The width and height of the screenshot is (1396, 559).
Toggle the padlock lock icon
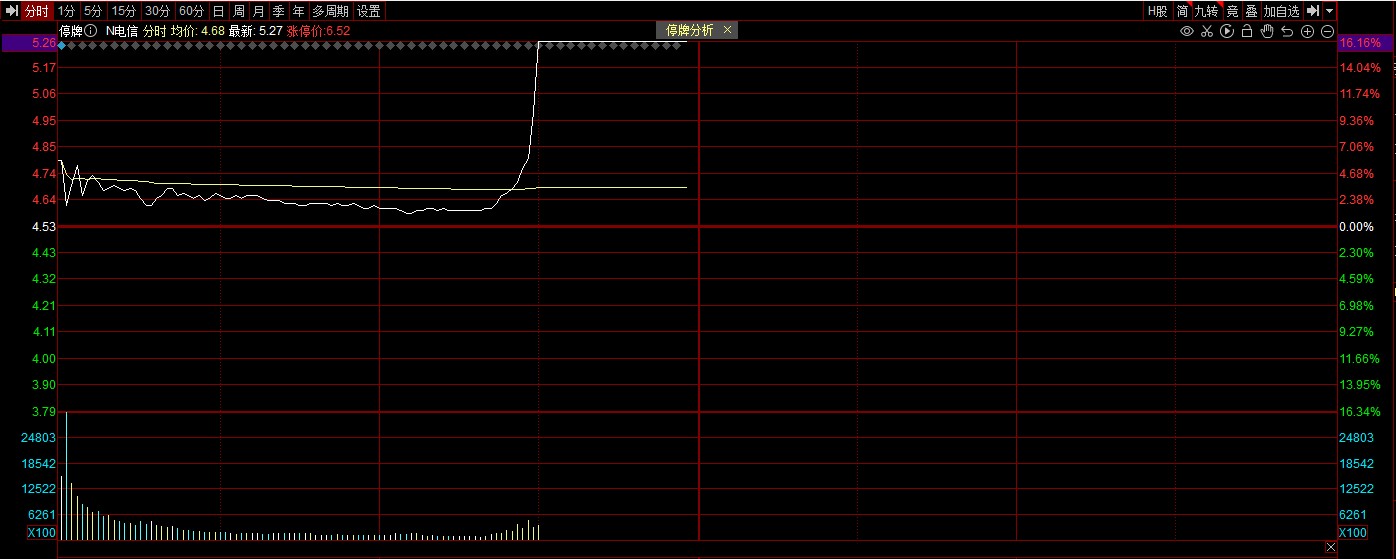(1247, 32)
